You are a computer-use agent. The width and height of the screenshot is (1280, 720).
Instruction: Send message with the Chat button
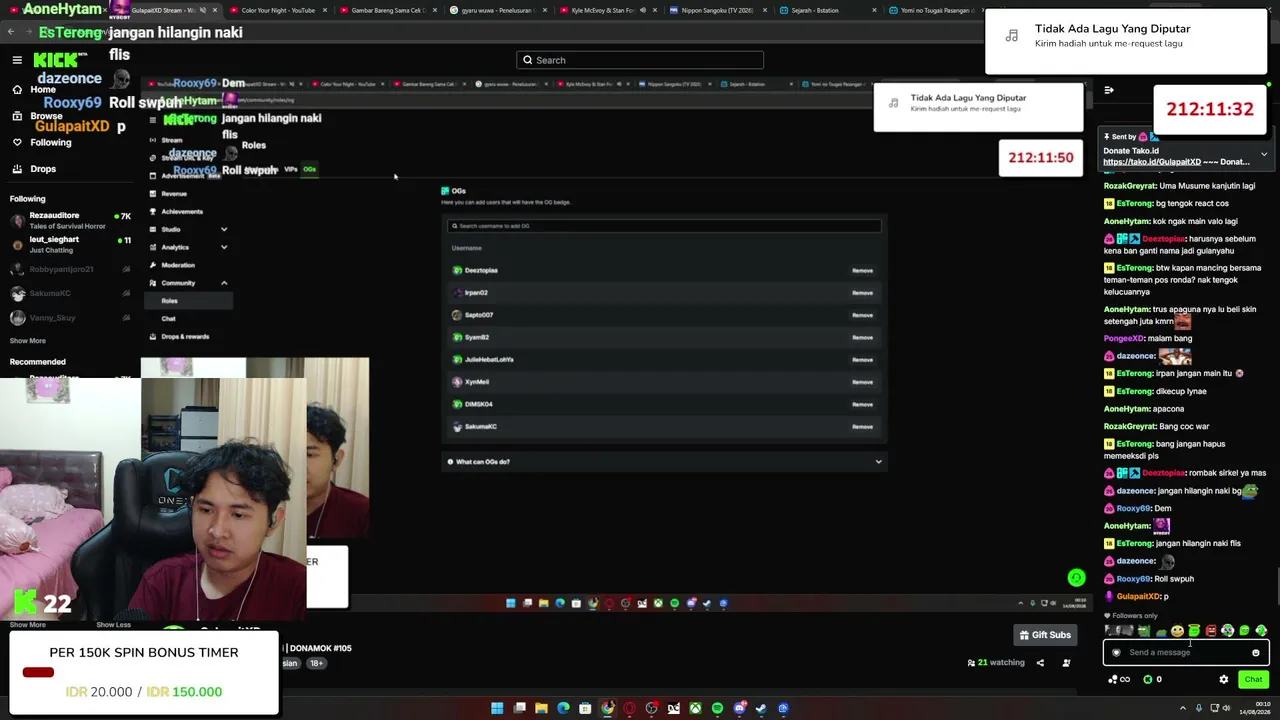tap(1253, 679)
